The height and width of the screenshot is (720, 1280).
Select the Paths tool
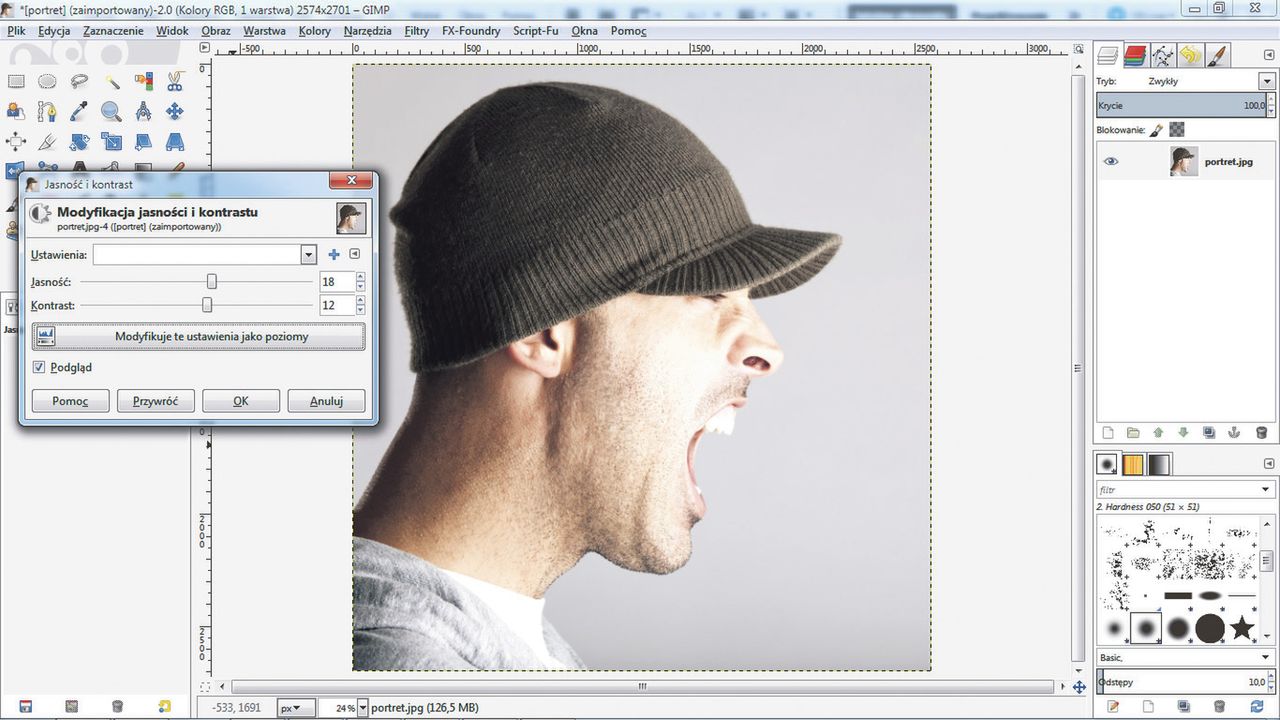click(47, 112)
